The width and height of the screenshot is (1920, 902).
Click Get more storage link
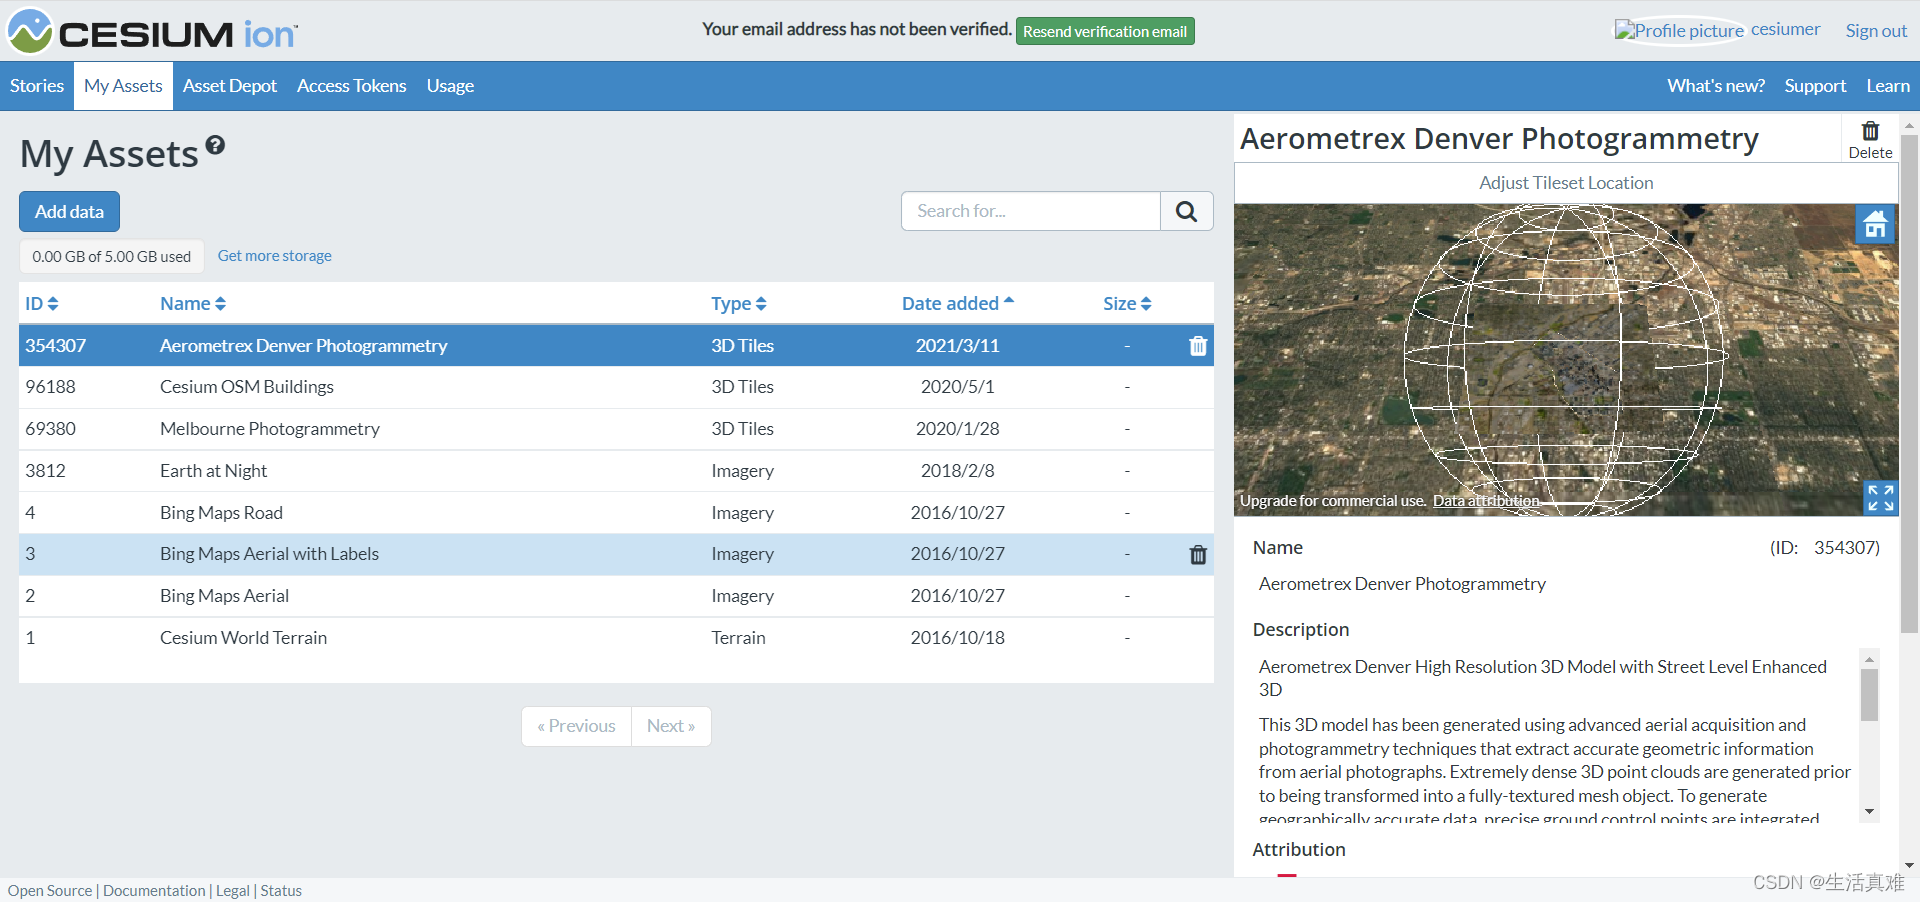click(275, 256)
